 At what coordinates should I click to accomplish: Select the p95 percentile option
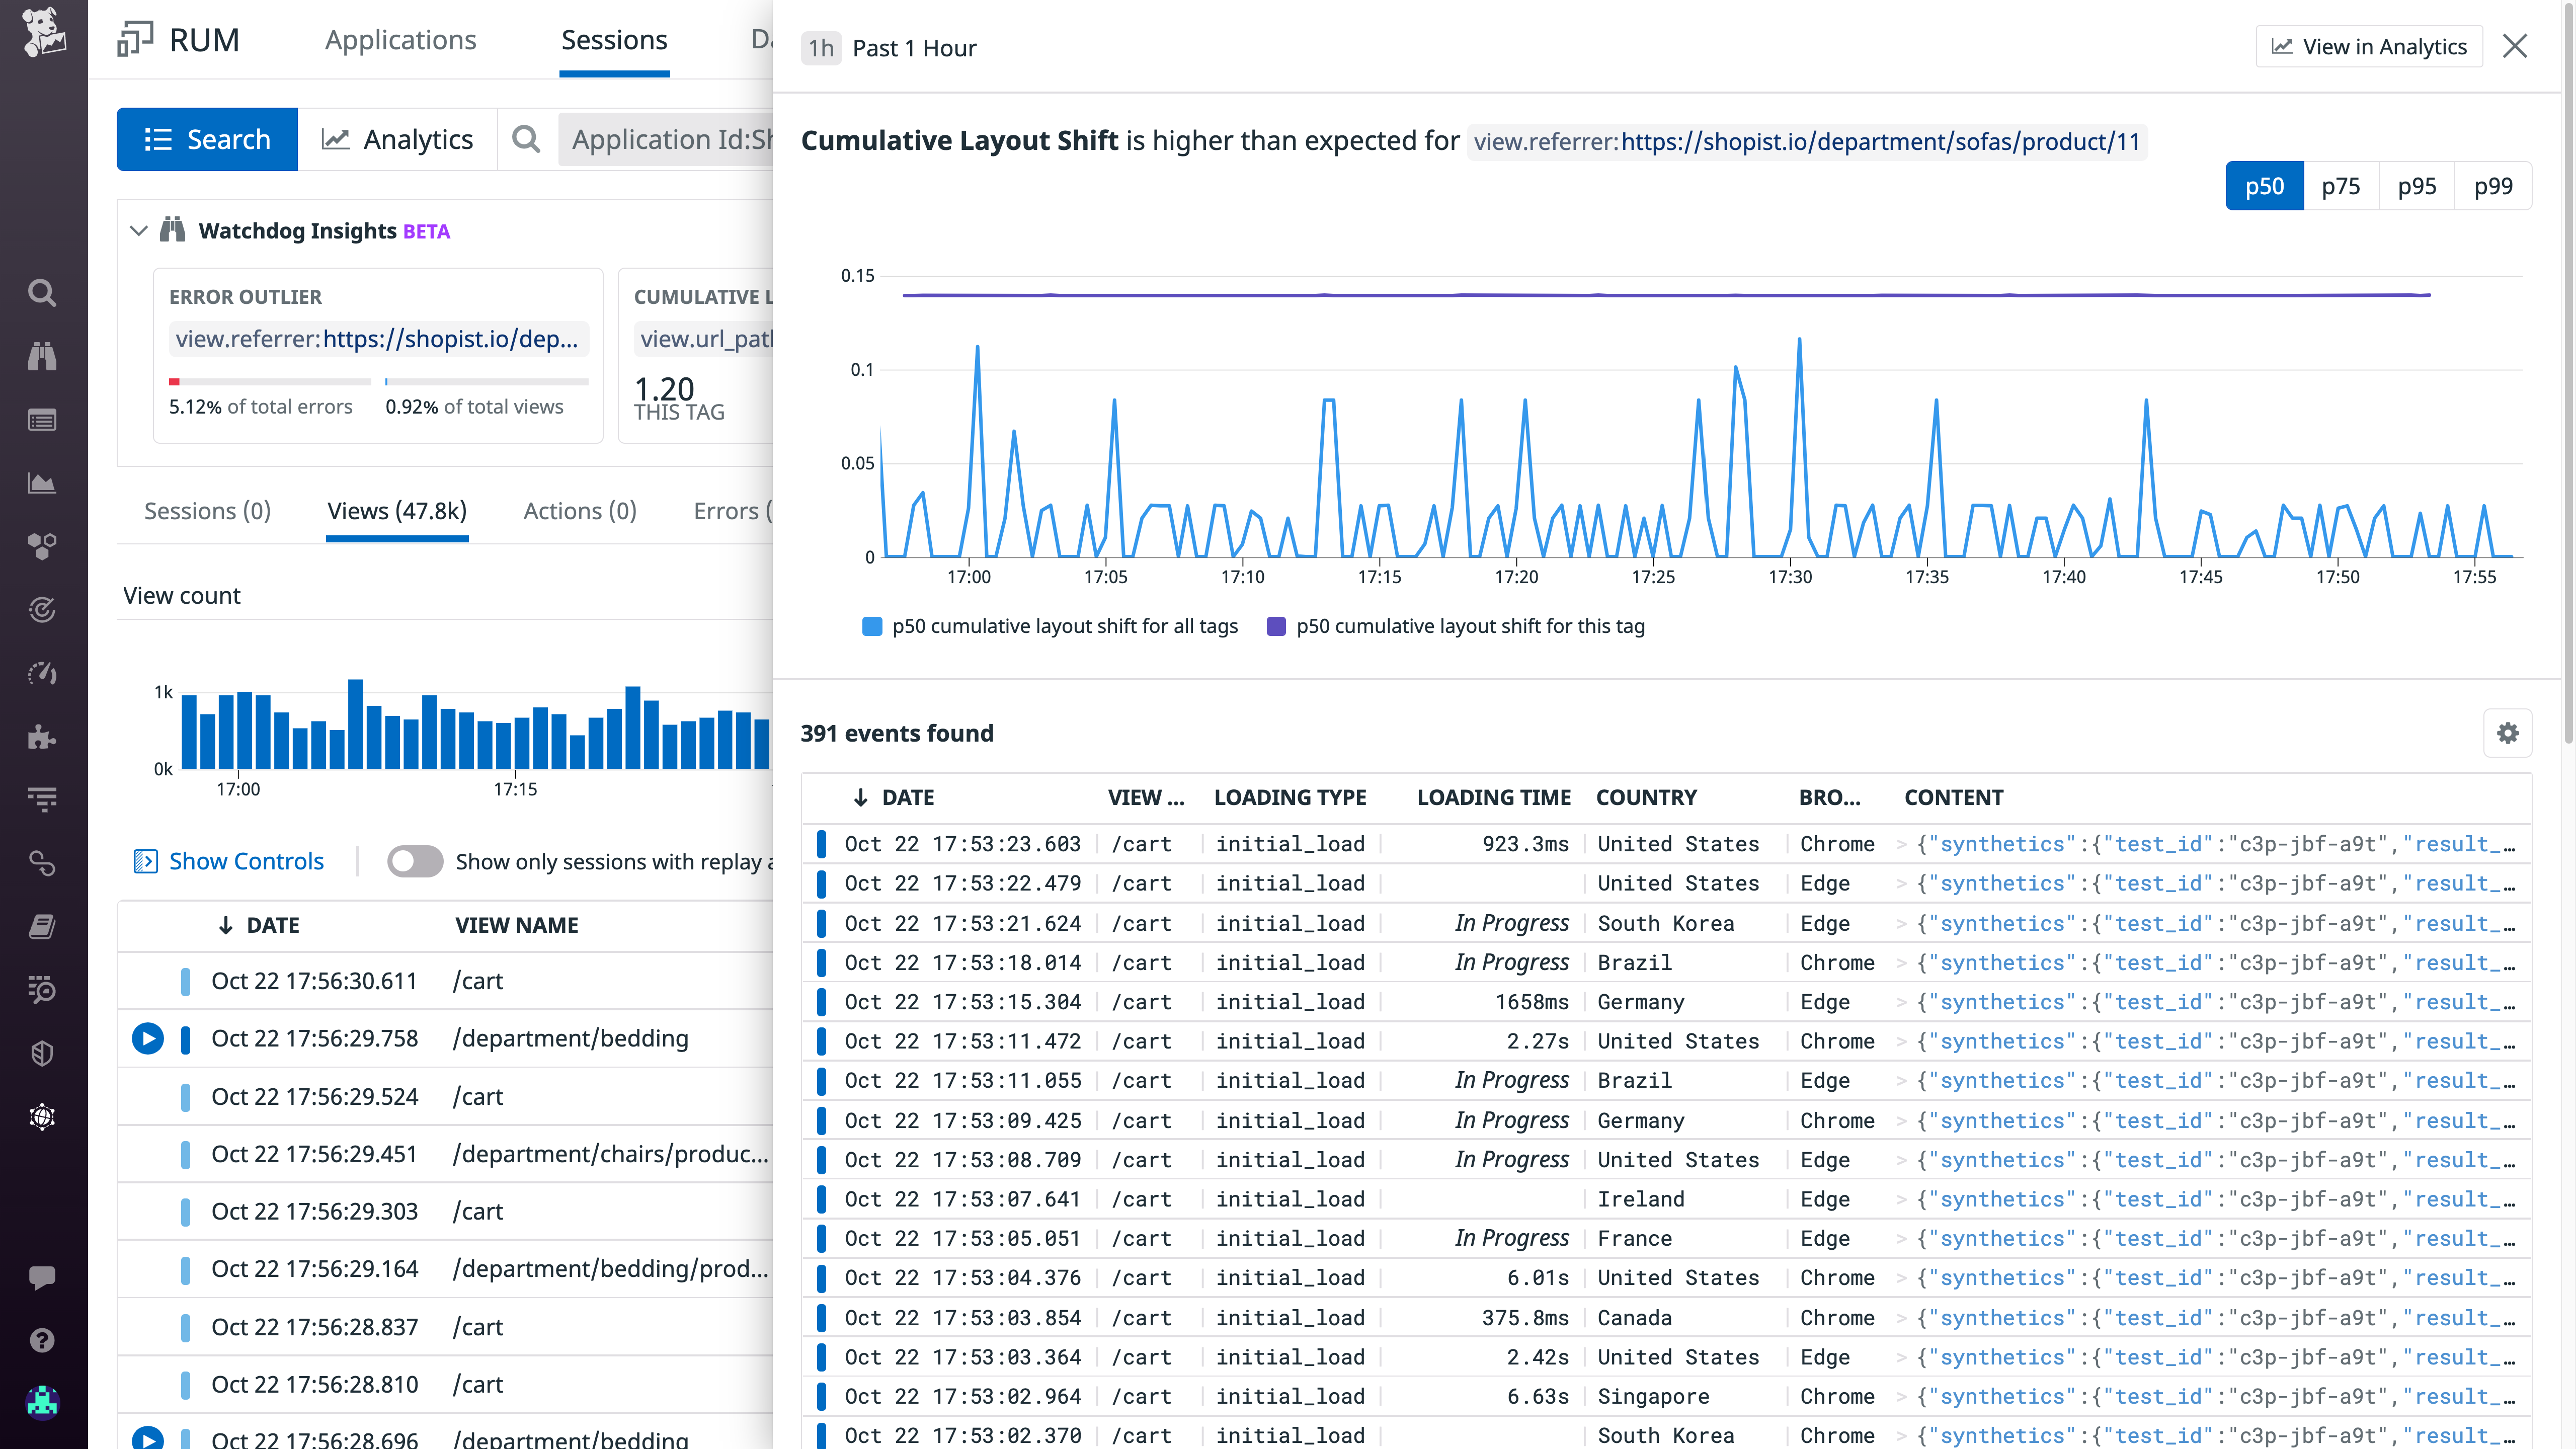pyautogui.click(x=2417, y=186)
